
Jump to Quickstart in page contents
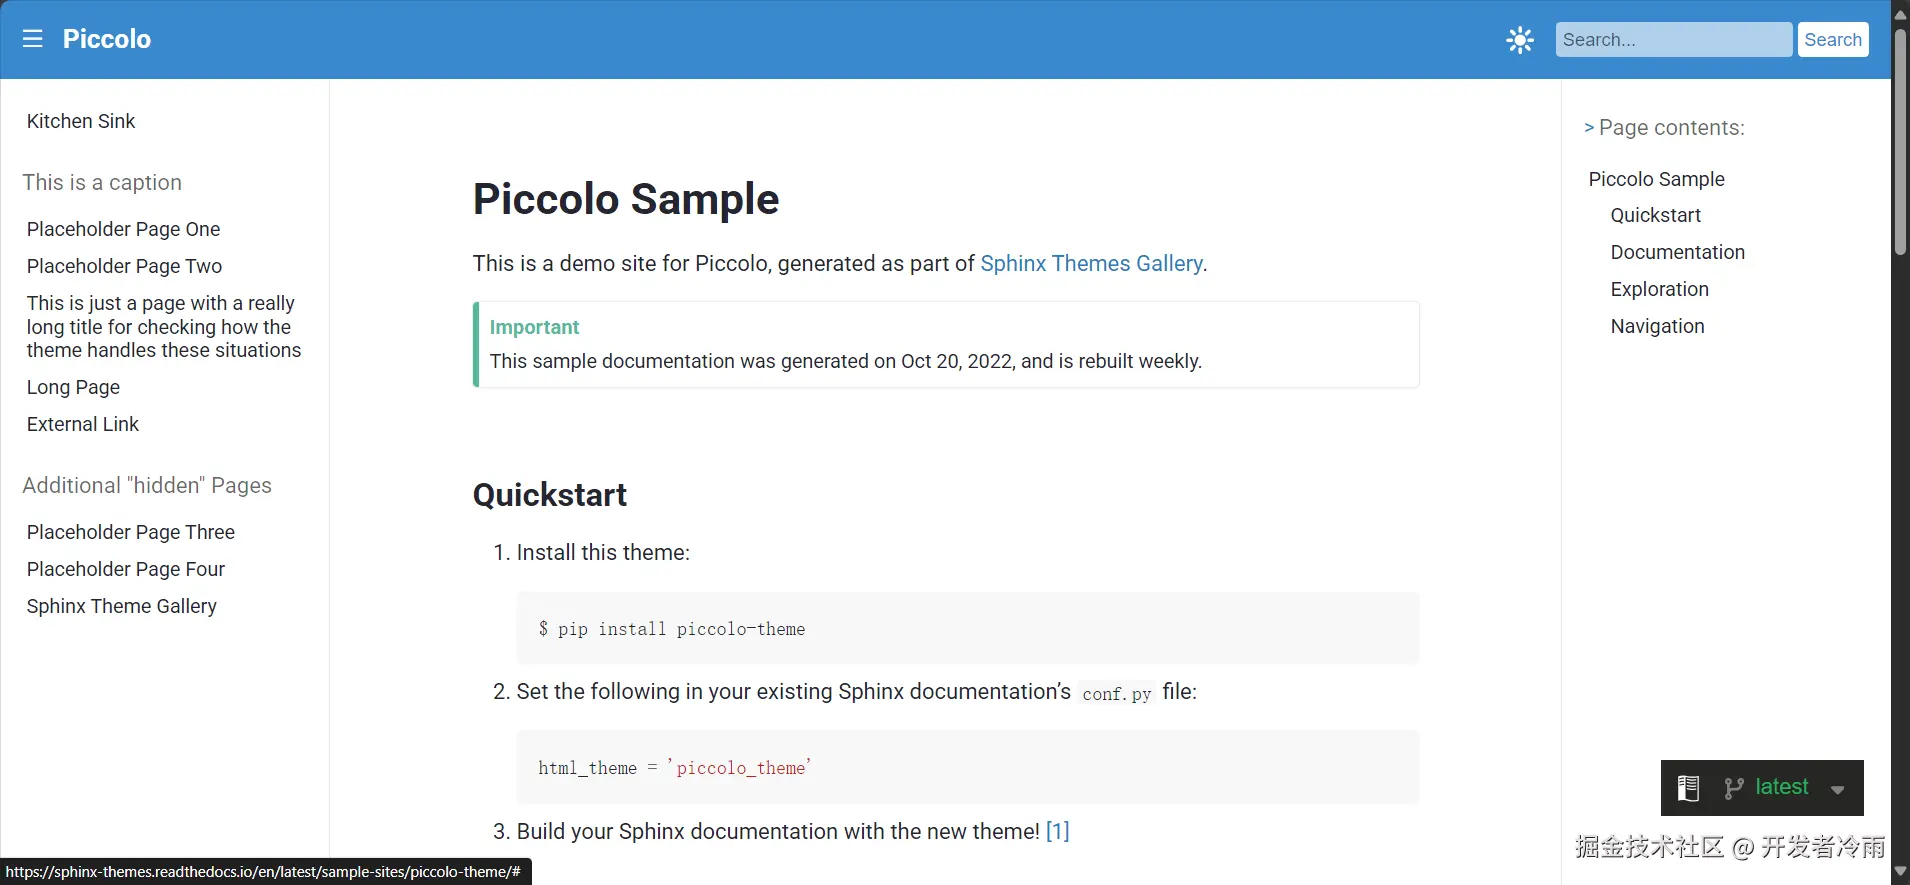(1655, 215)
